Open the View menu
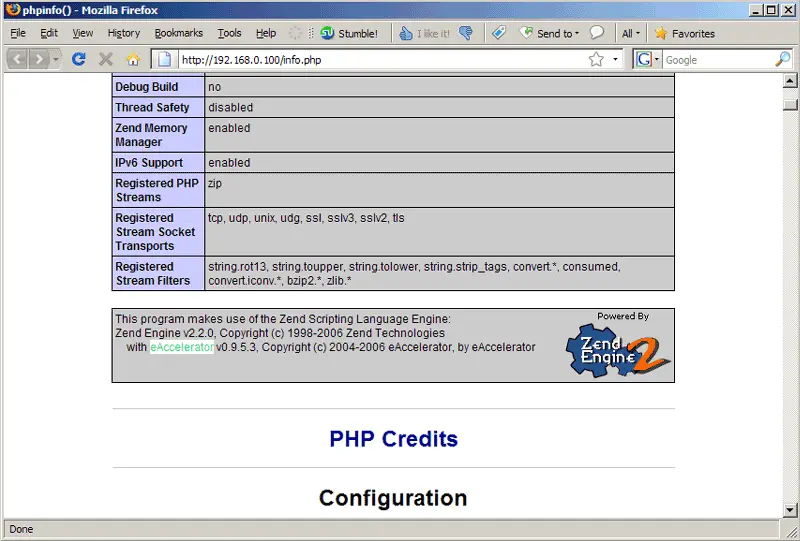This screenshot has width=800, height=541. point(83,33)
